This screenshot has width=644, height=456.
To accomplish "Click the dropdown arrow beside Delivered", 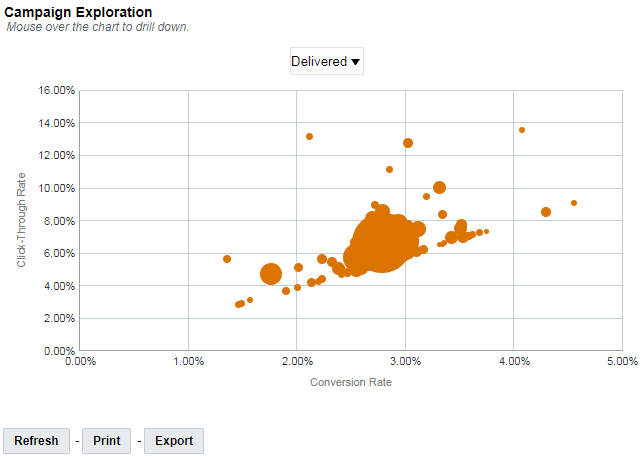I will tap(356, 62).
